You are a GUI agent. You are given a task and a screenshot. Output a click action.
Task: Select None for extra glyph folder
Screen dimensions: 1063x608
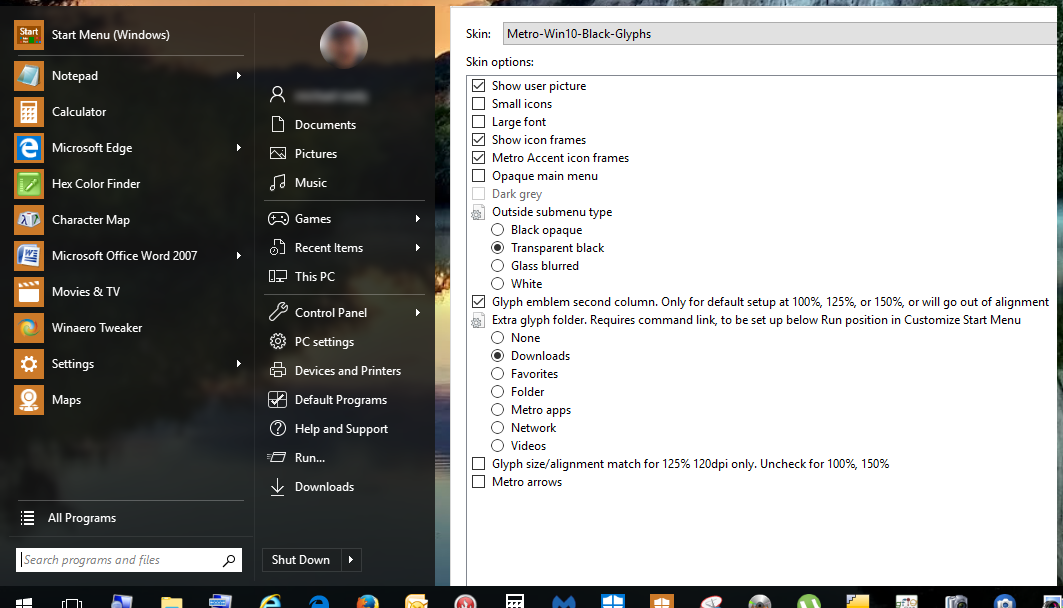[x=498, y=338]
